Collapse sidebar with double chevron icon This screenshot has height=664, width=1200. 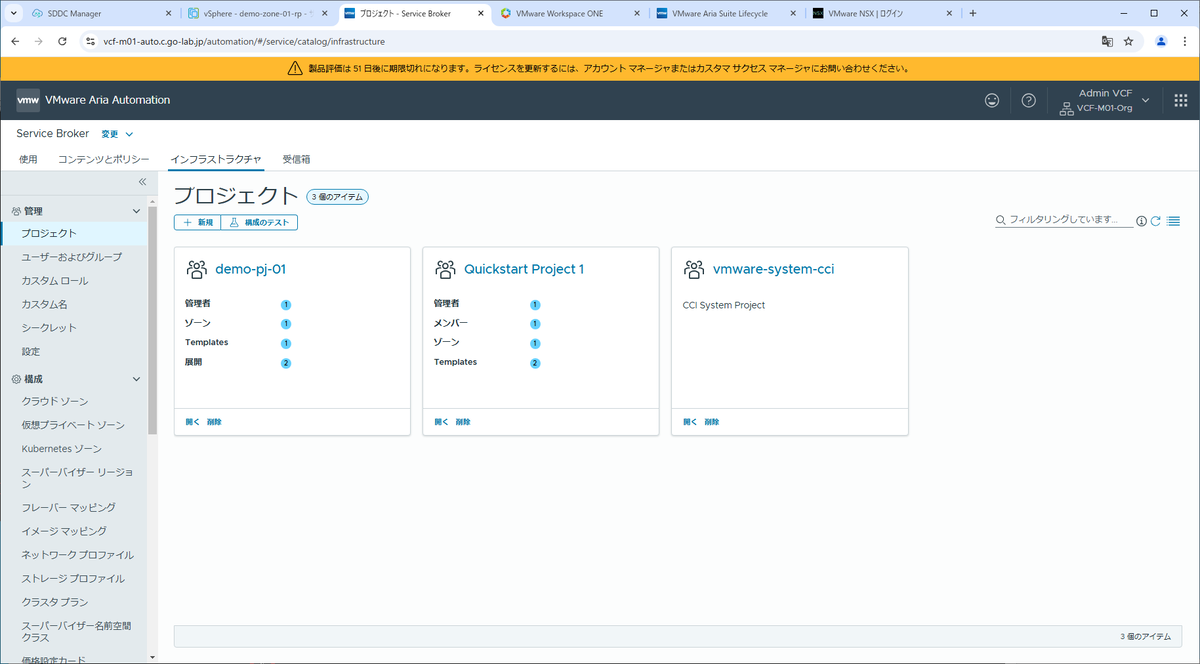(142, 182)
